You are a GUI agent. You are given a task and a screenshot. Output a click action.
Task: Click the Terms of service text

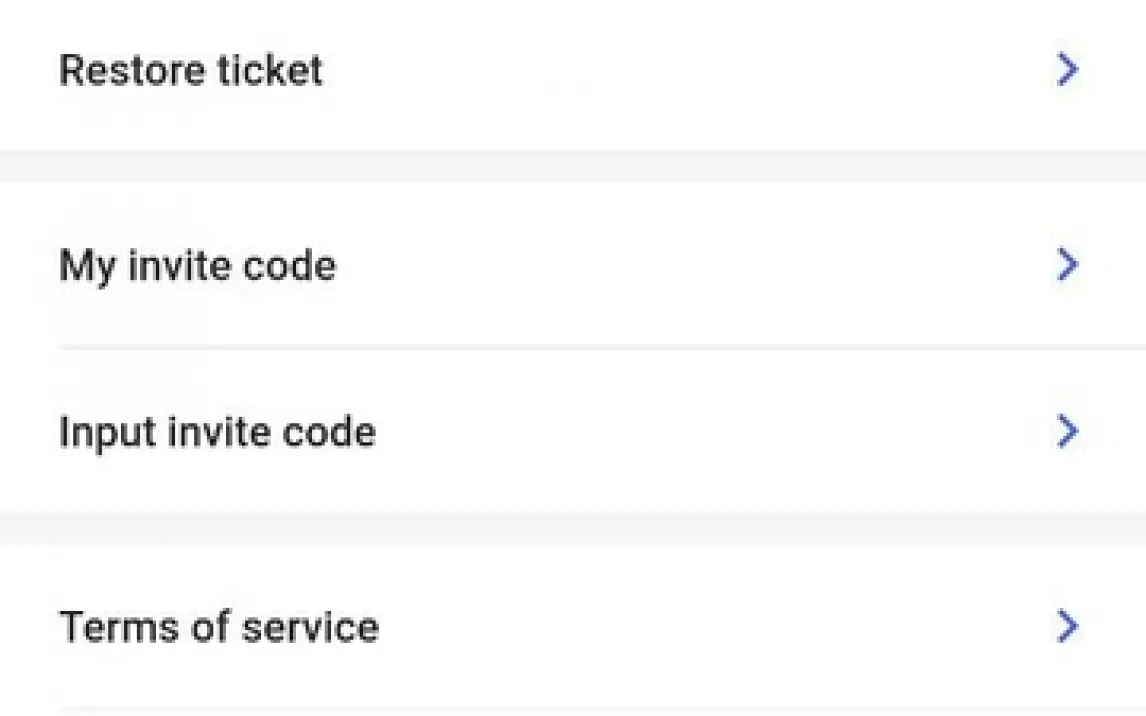(x=219, y=628)
